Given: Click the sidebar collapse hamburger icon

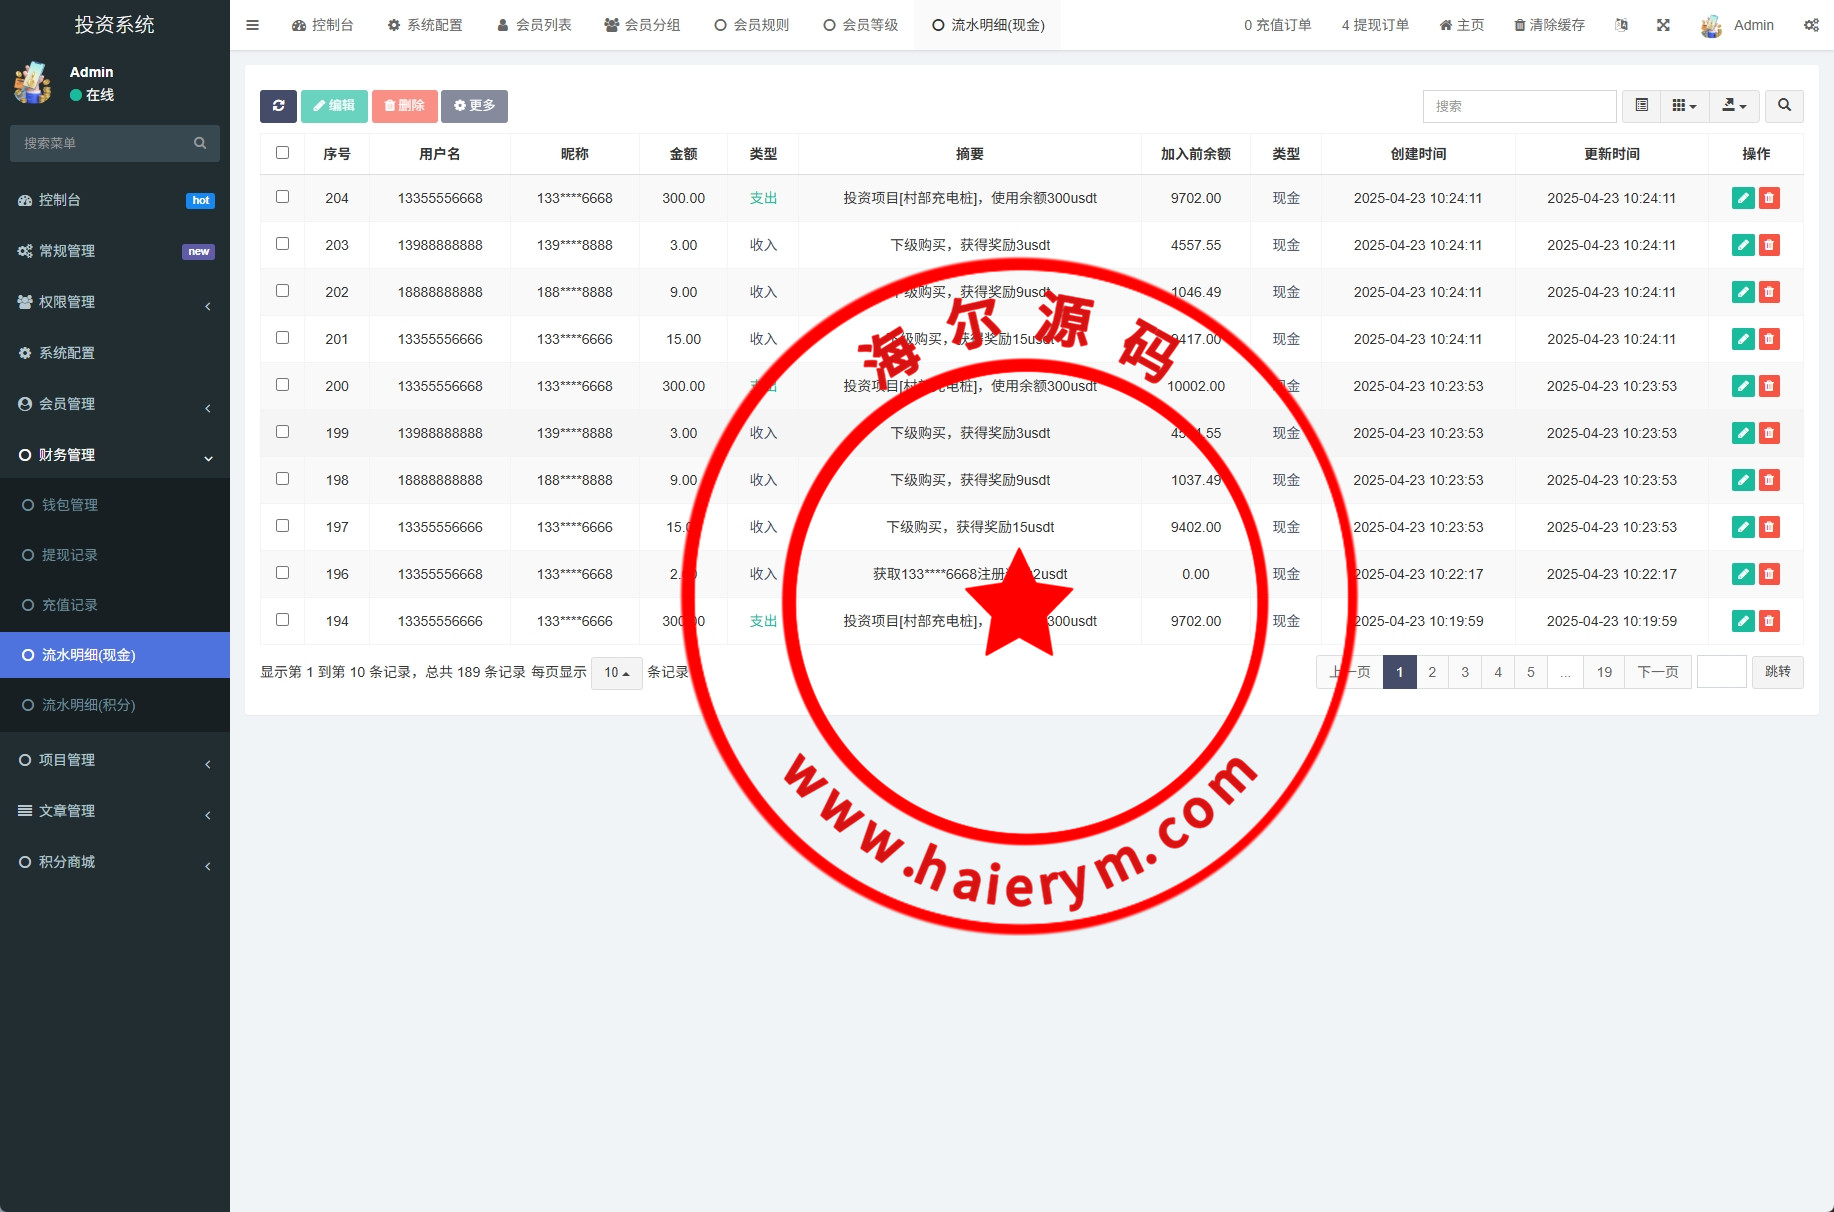Looking at the screenshot, I should [253, 25].
